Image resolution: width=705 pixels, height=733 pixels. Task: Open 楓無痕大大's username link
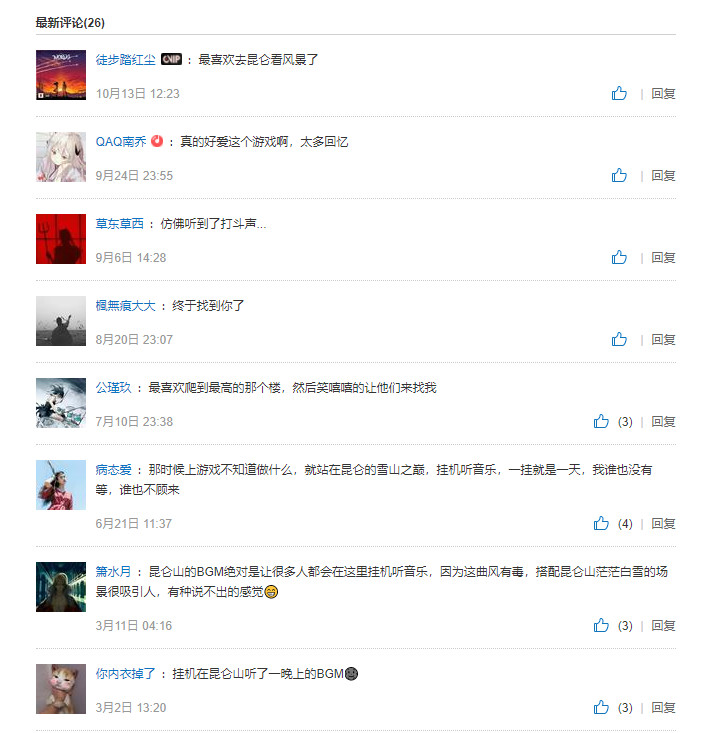[x=125, y=306]
